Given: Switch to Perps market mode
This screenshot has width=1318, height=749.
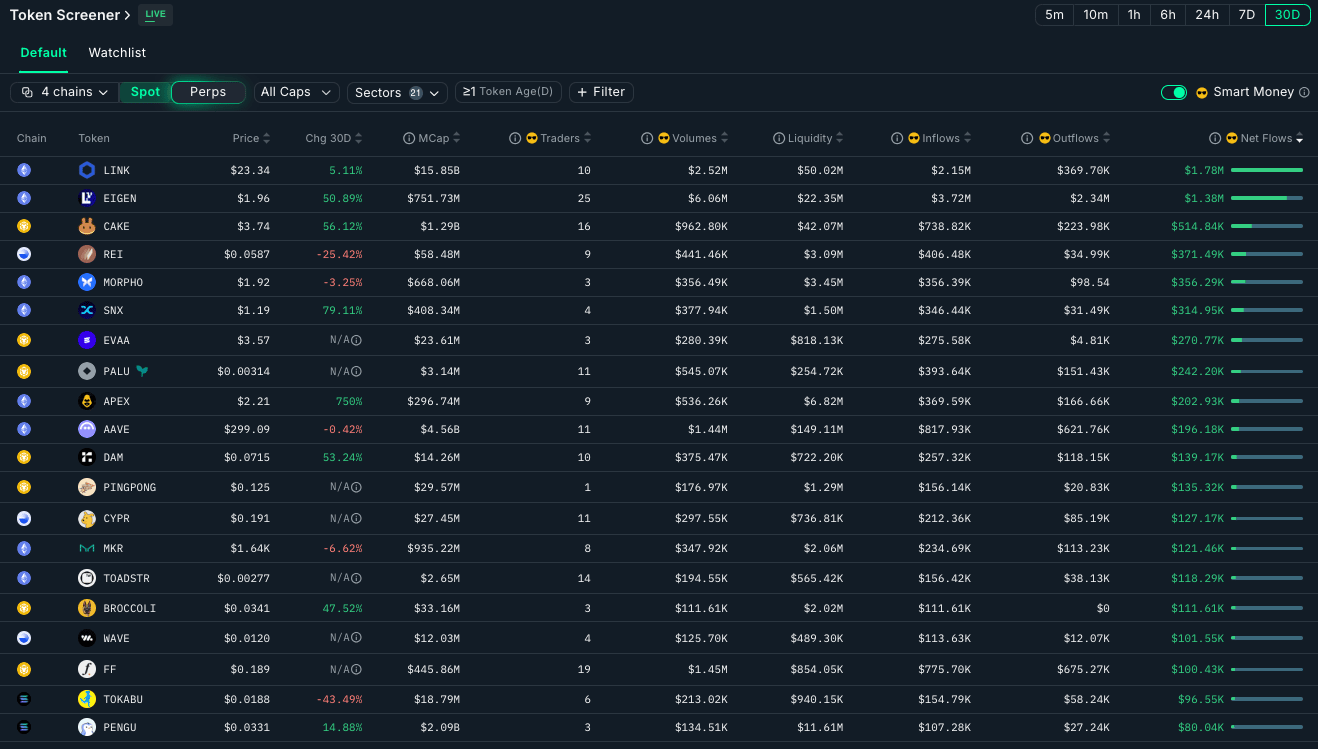Looking at the screenshot, I should click(208, 92).
